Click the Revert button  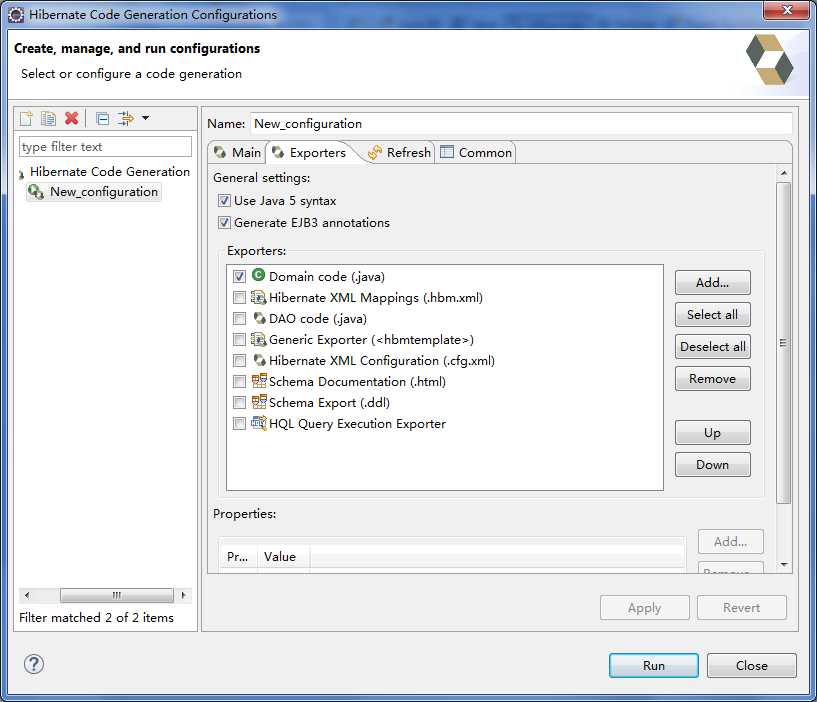(x=741, y=608)
